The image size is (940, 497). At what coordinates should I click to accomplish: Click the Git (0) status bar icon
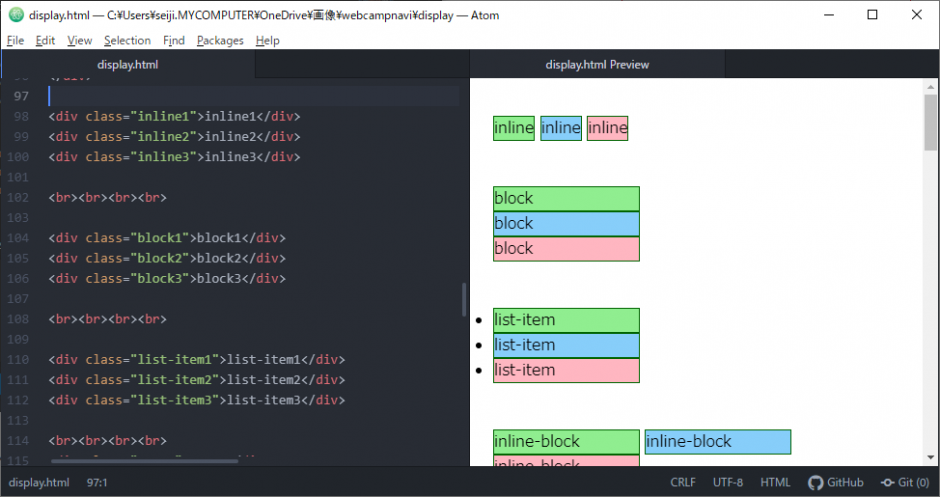click(x=905, y=482)
